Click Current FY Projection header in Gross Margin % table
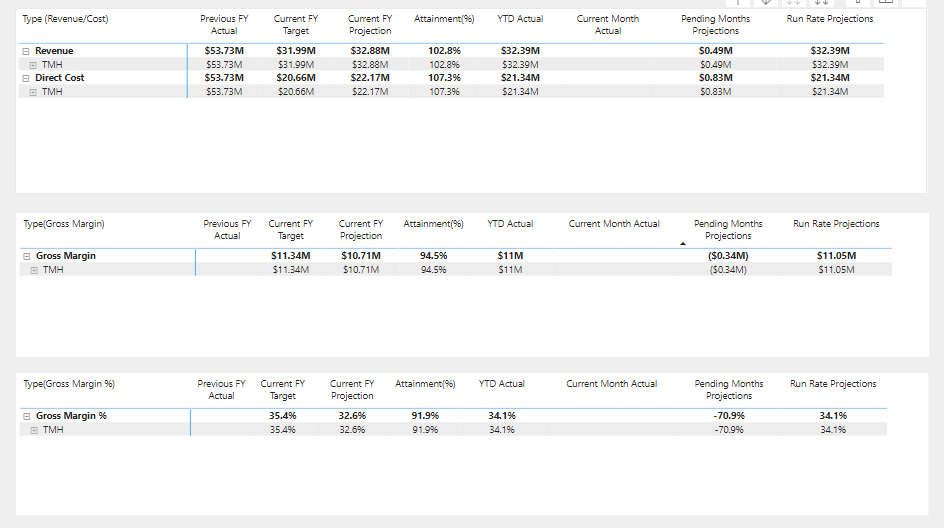 coord(352,390)
